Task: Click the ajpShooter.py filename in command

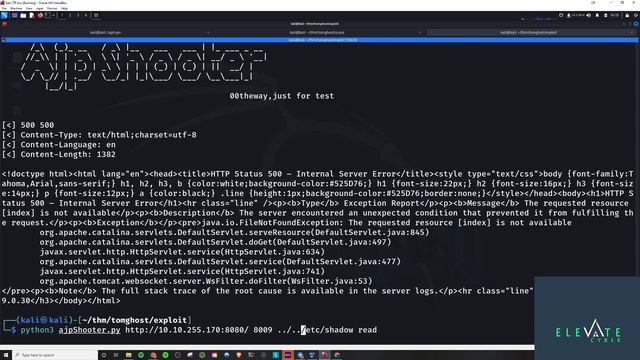Action: [89, 330]
